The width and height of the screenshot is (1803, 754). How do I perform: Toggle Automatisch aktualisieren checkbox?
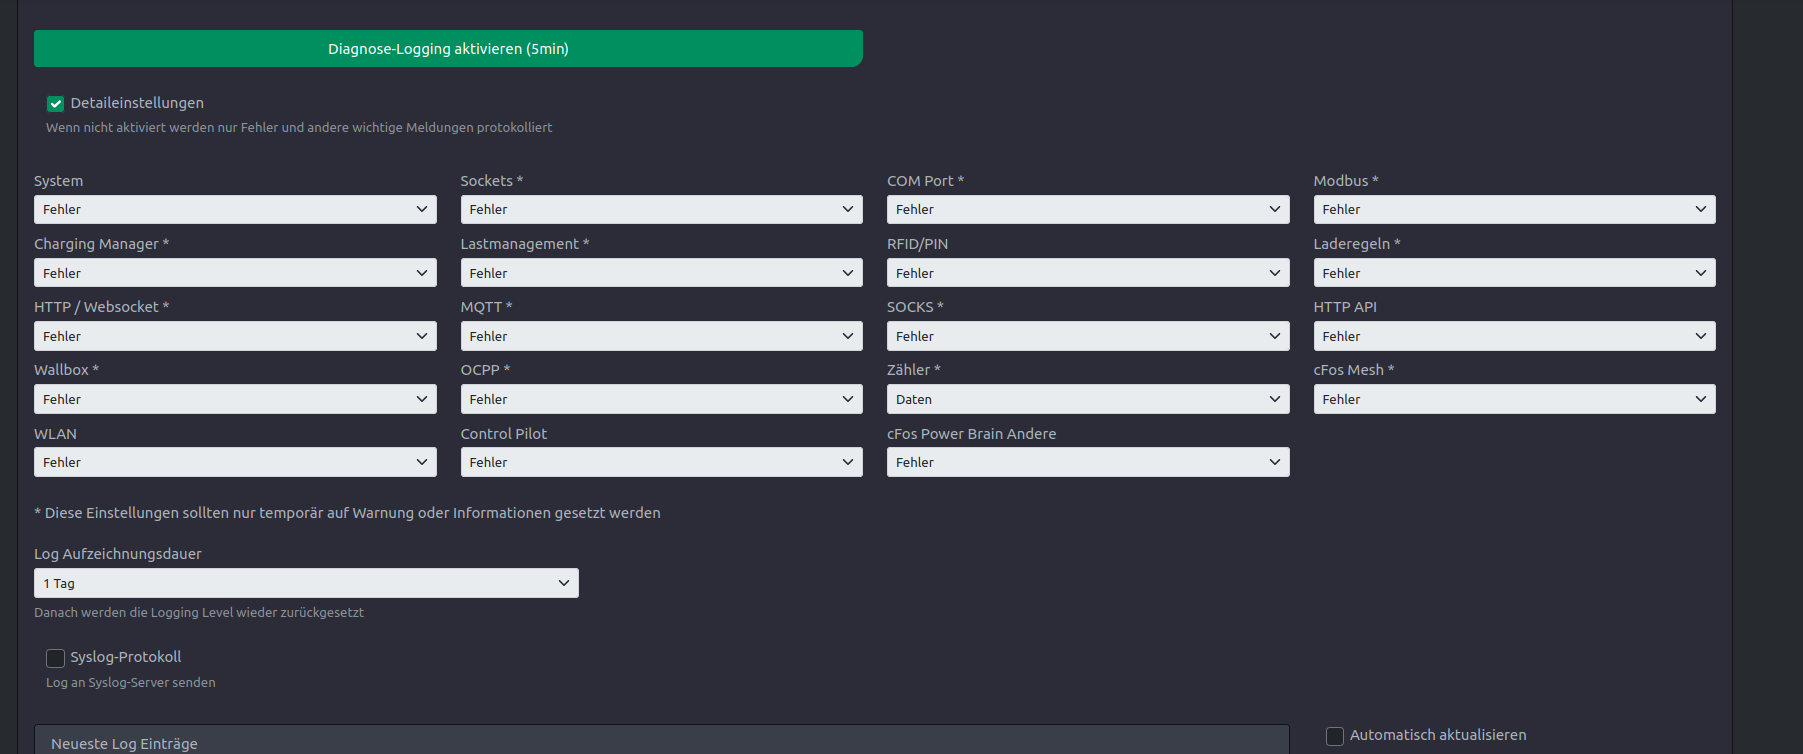(1335, 736)
